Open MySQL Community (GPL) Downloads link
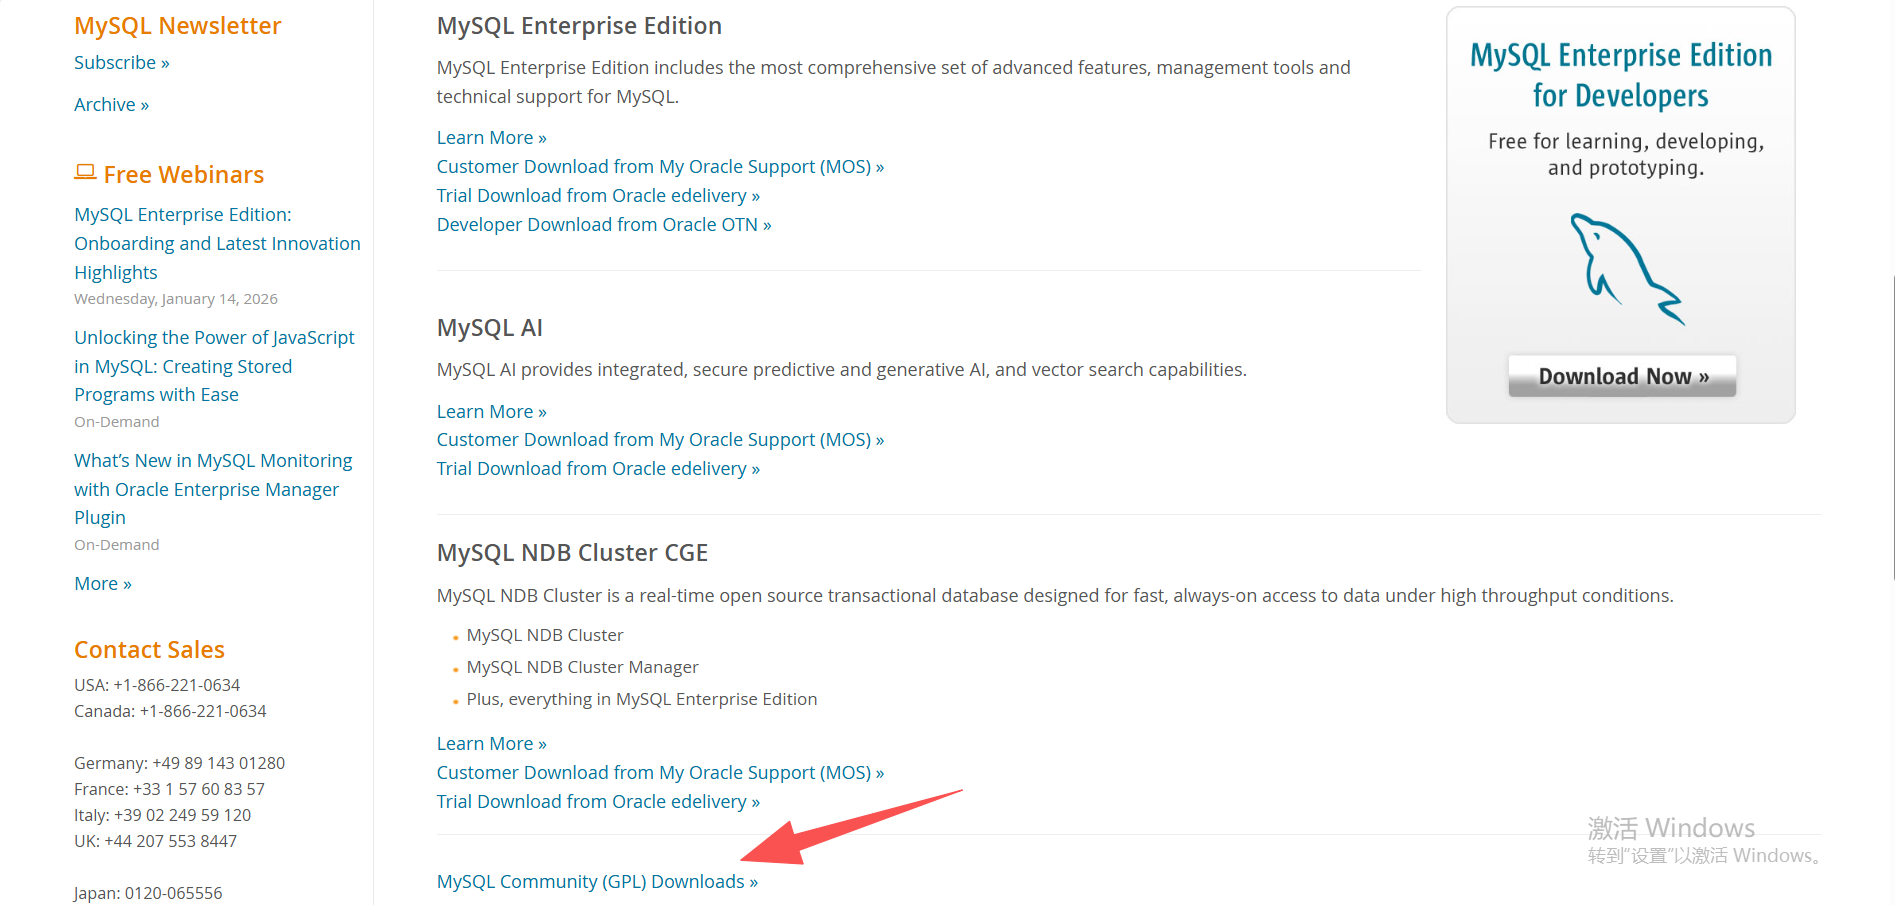The height and width of the screenshot is (905, 1895). [597, 881]
